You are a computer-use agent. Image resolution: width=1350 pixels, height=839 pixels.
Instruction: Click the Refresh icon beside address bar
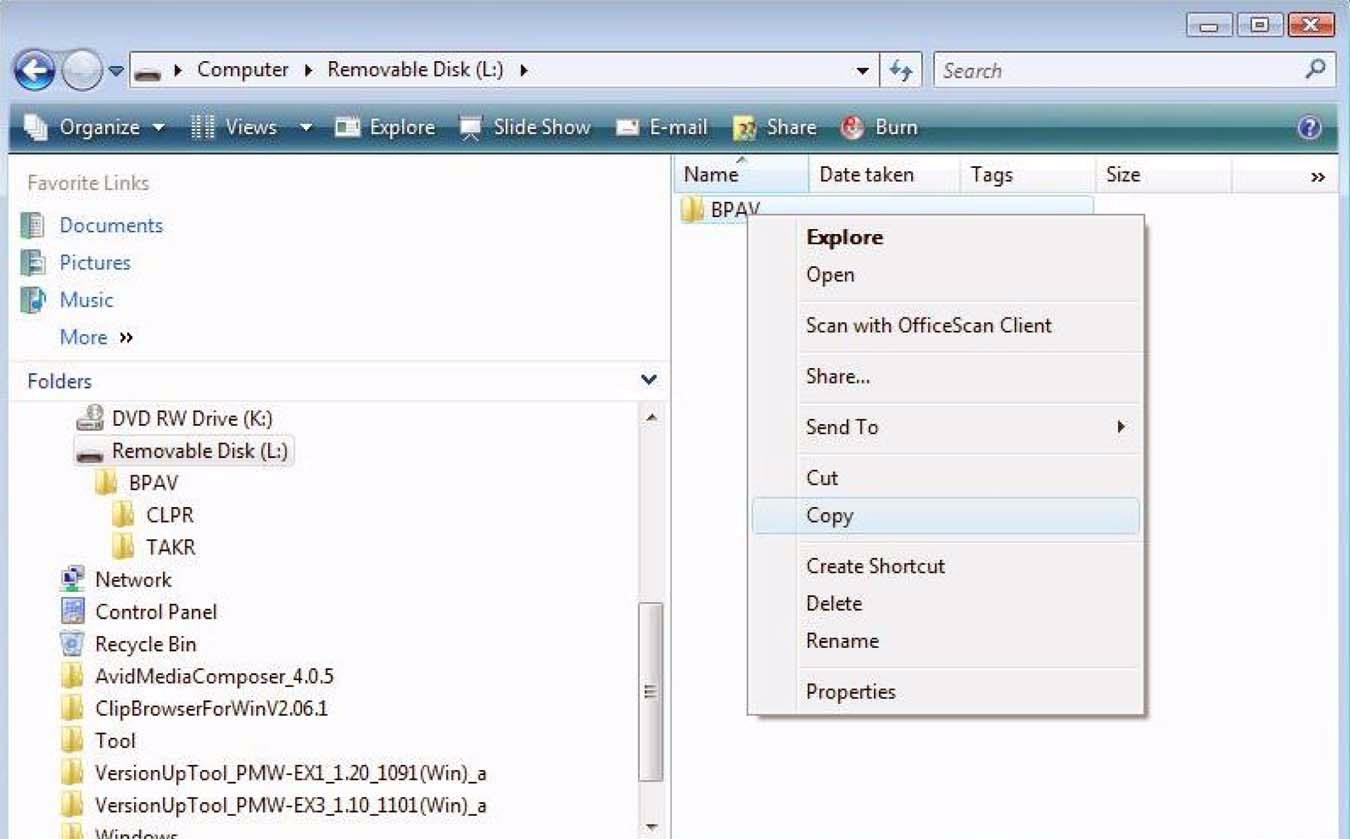[x=901, y=71]
